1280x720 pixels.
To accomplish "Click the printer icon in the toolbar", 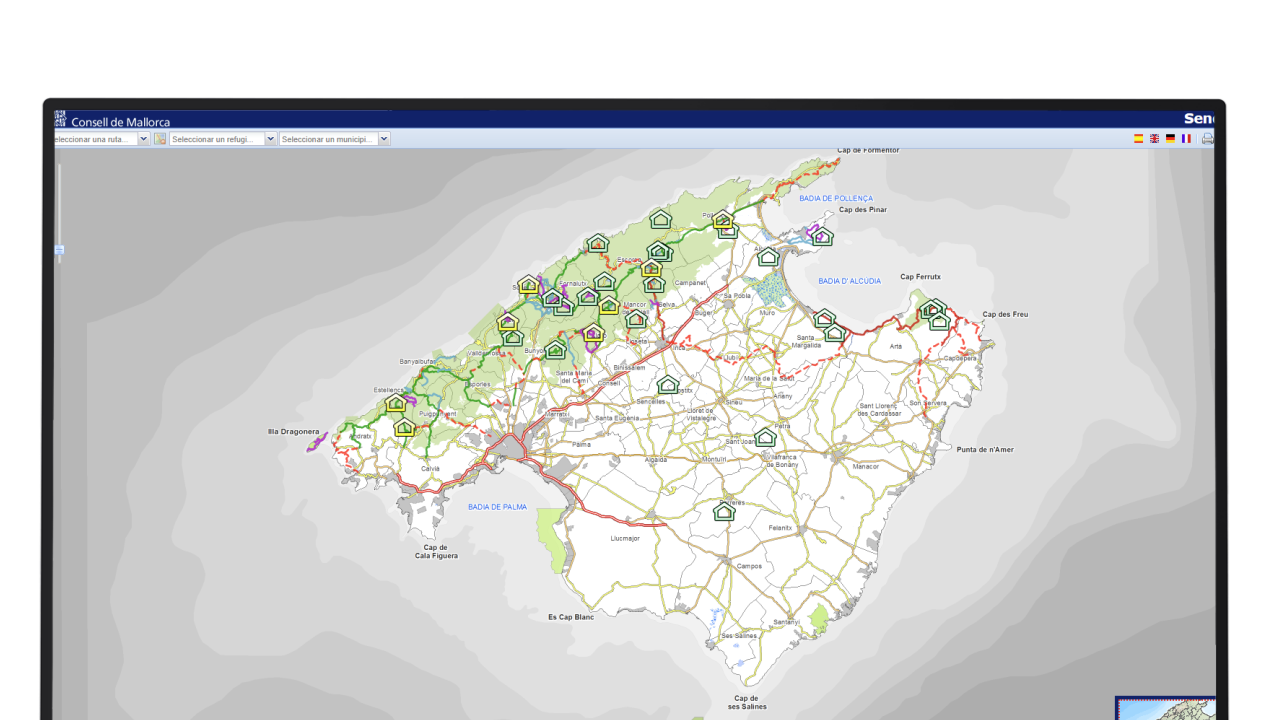I will coord(1208,139).
